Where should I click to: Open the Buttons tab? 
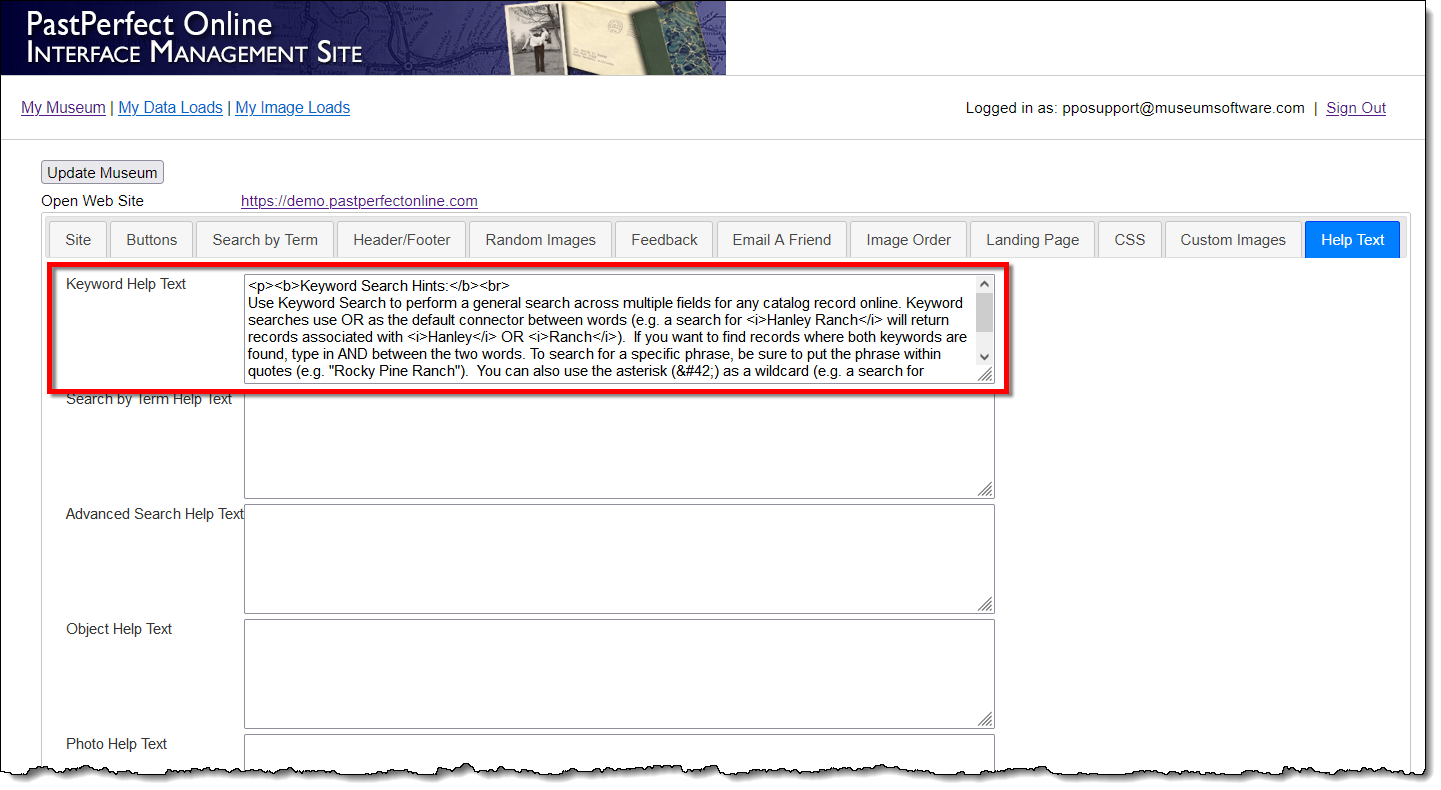(x=152, y=240)
